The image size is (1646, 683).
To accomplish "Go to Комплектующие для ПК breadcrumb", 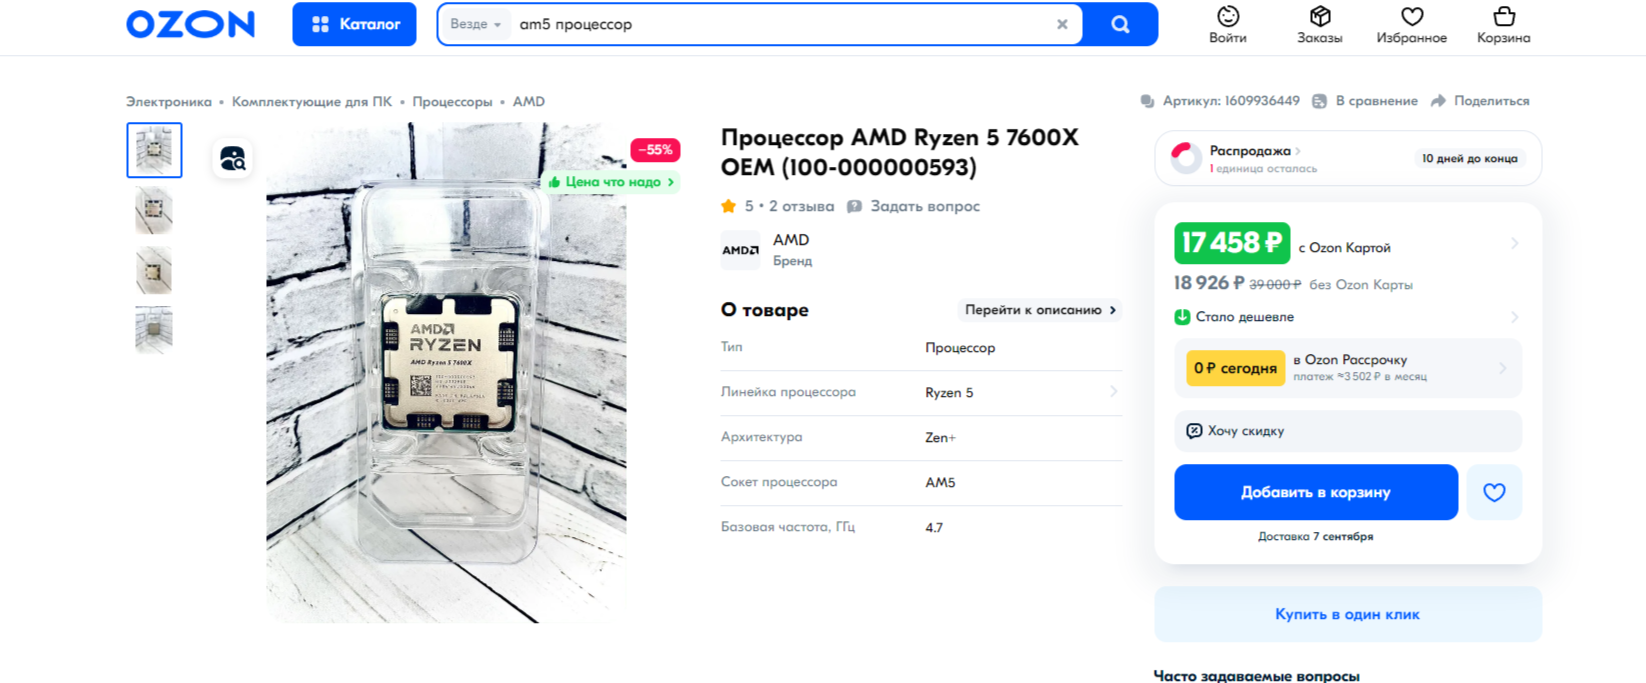I will click(x=312, y=102).
